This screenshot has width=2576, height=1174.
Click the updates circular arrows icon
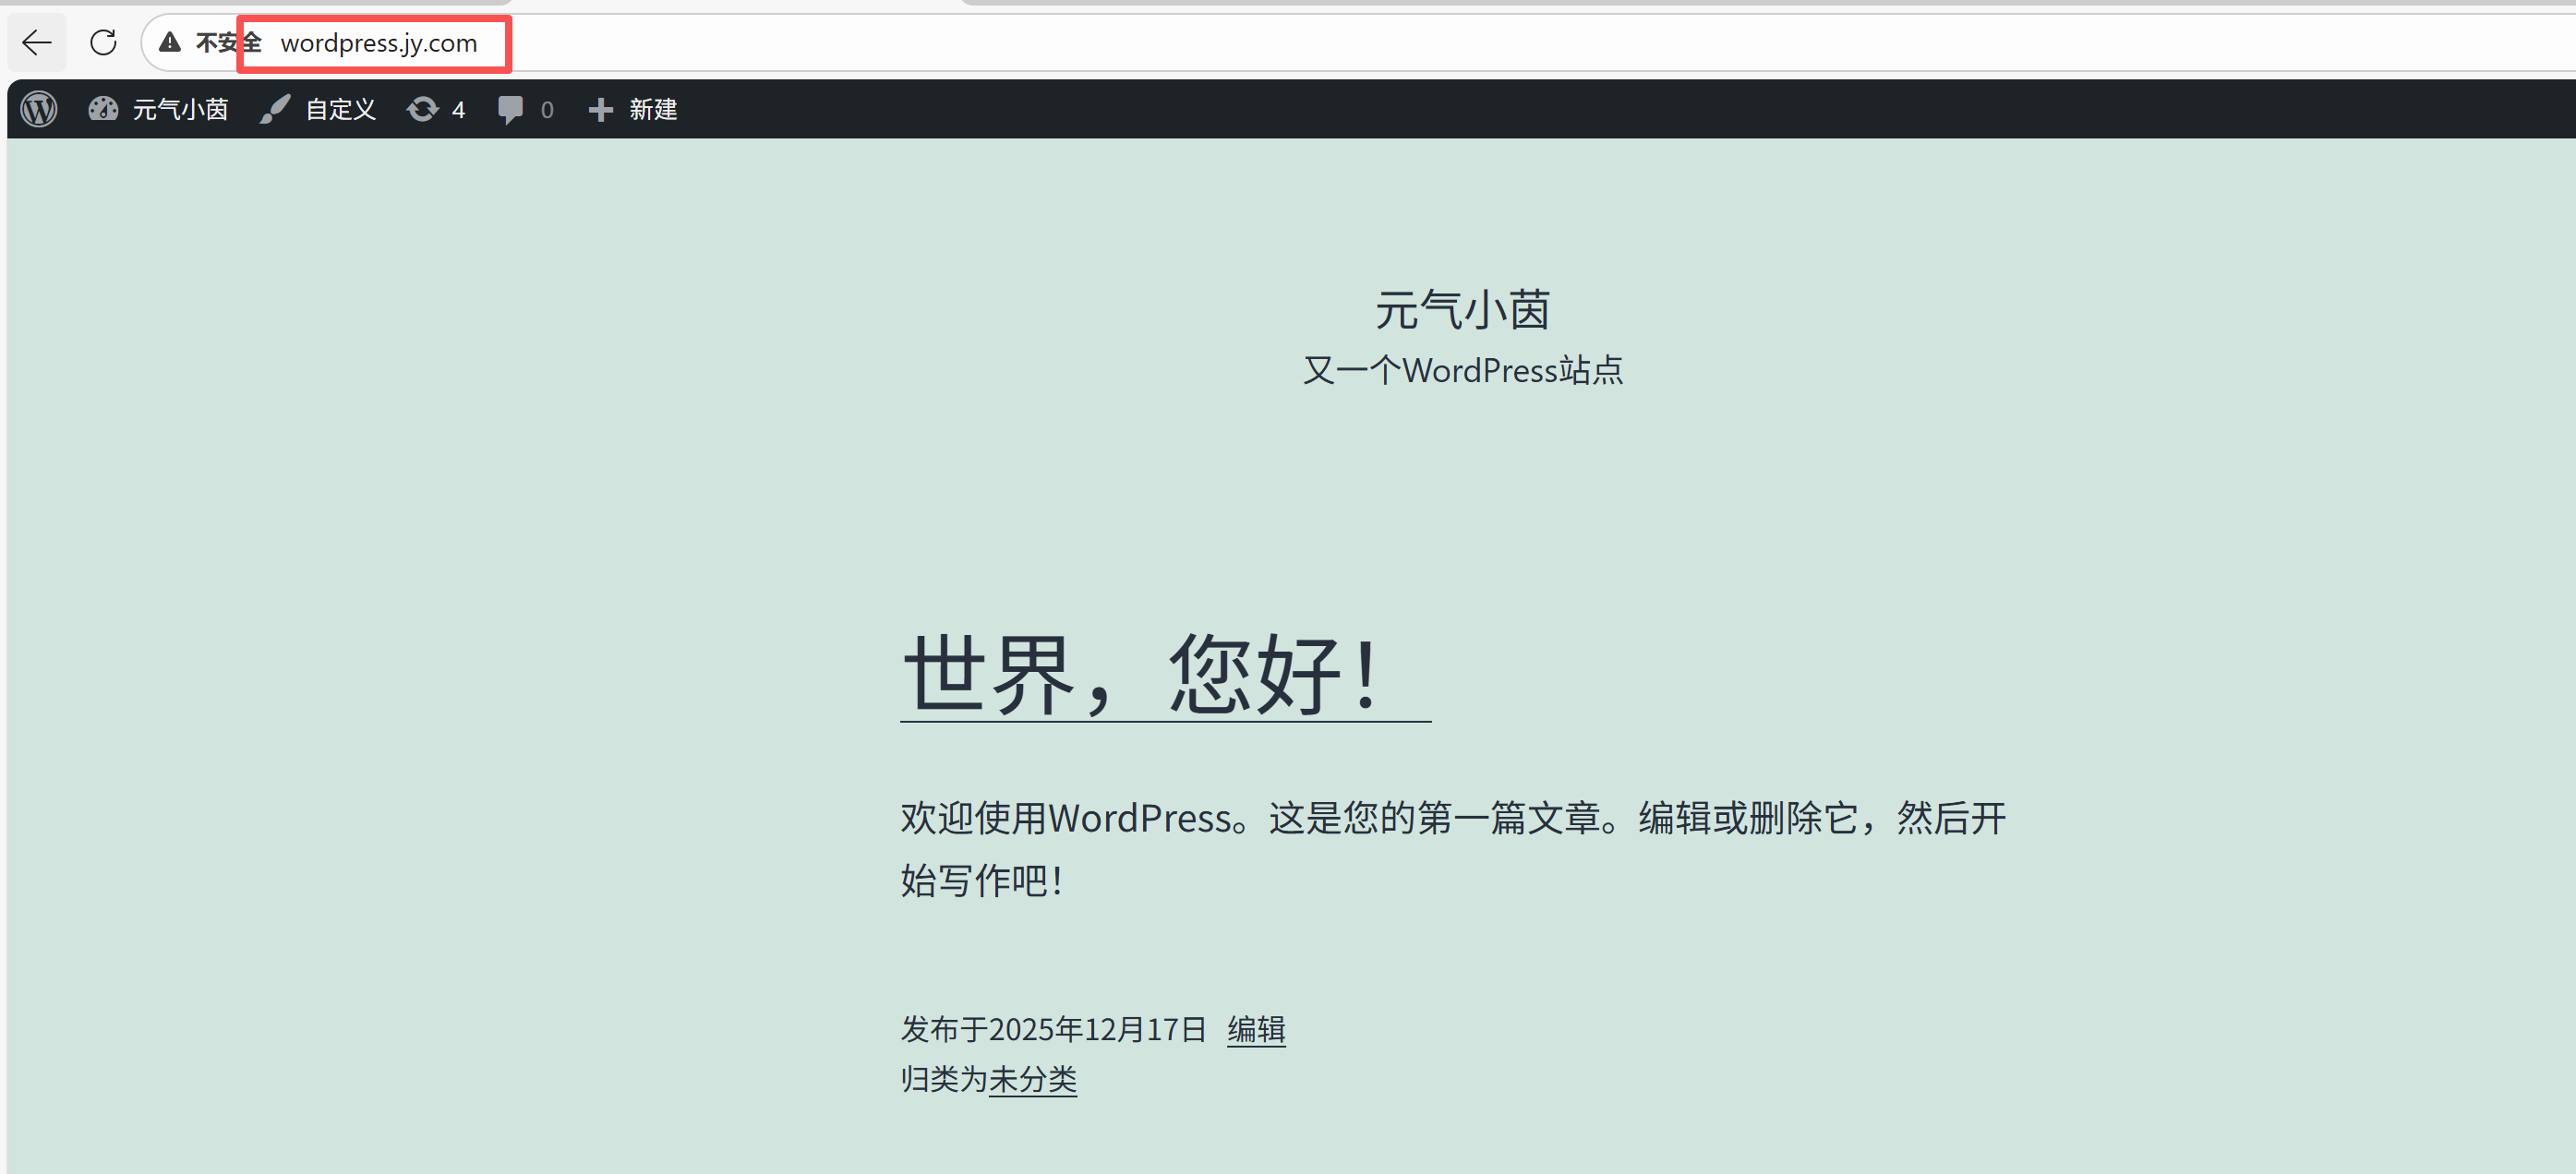423,109
